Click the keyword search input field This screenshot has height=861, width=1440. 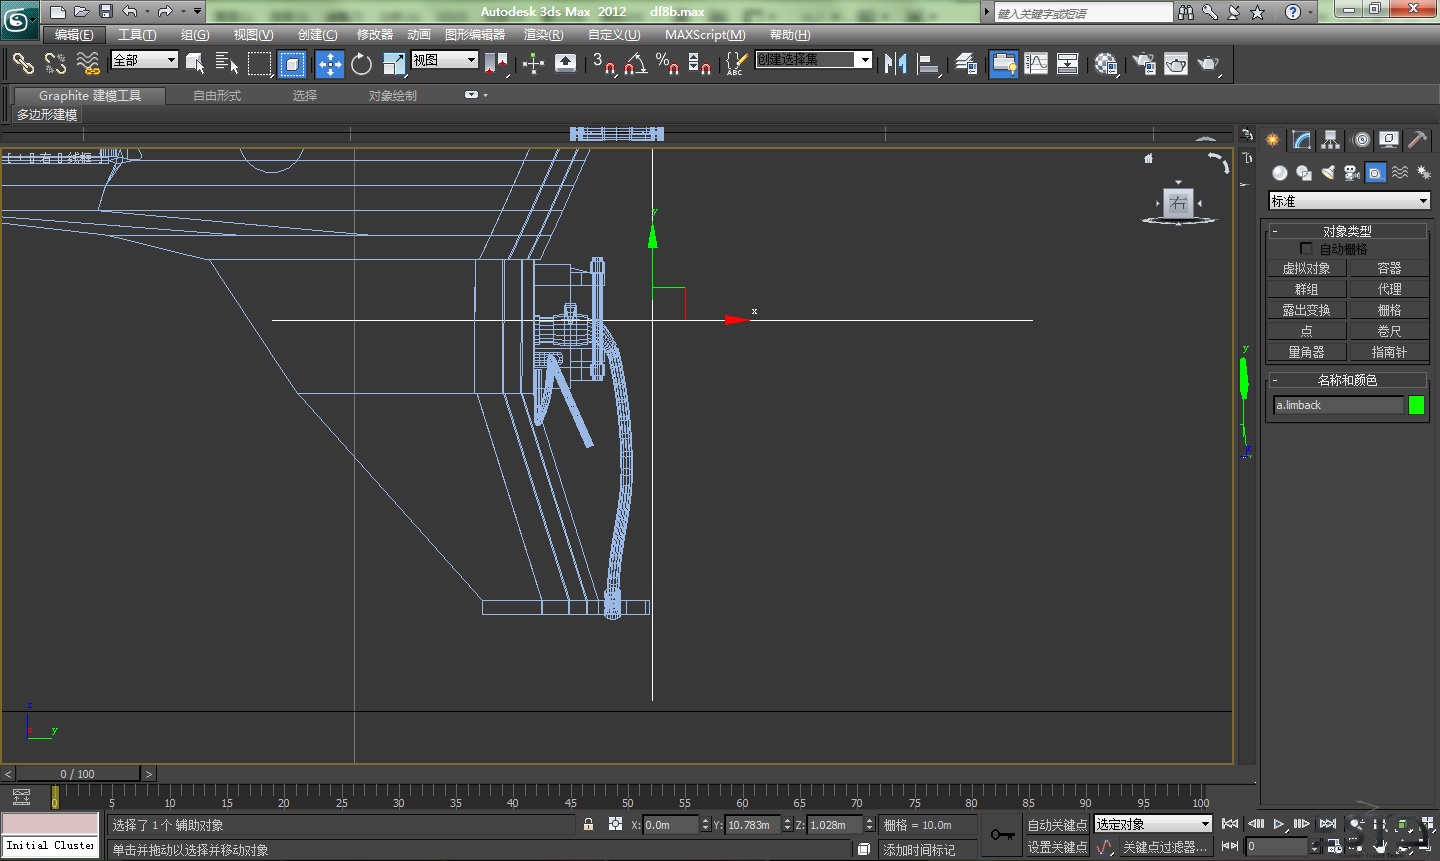point(1083,13)
